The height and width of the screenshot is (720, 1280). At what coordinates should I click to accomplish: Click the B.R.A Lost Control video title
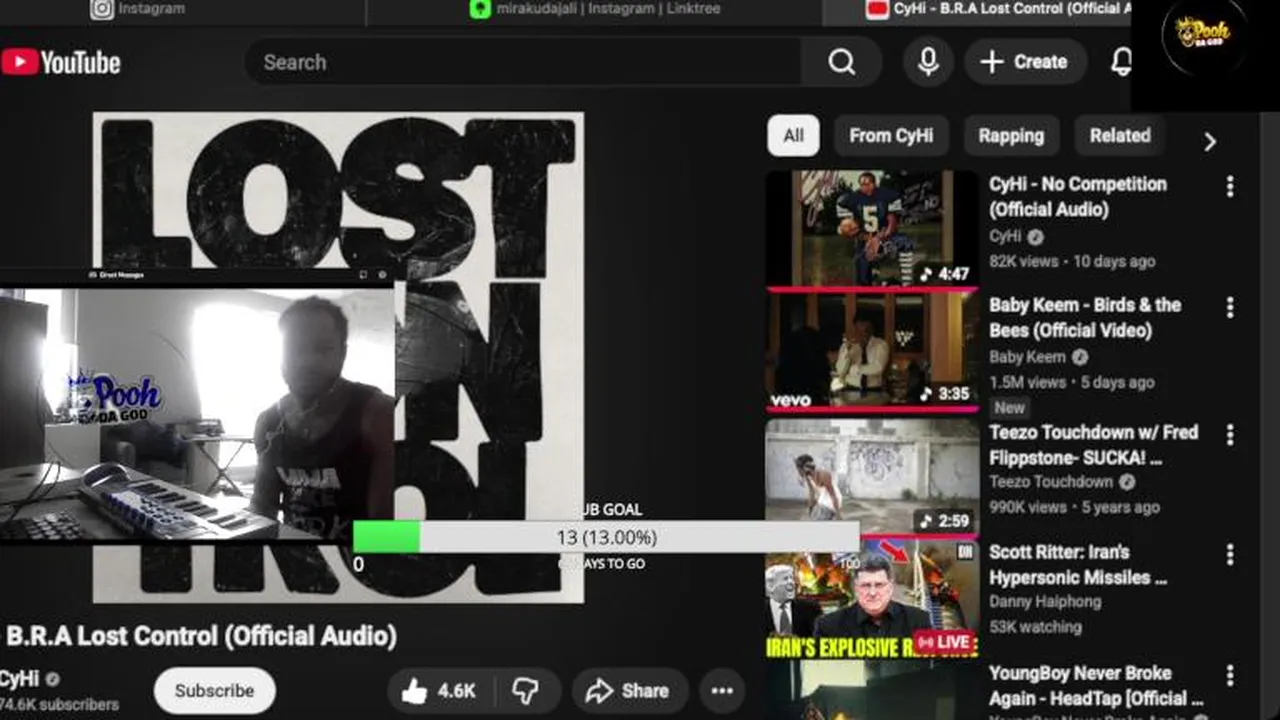click(201, 636)
